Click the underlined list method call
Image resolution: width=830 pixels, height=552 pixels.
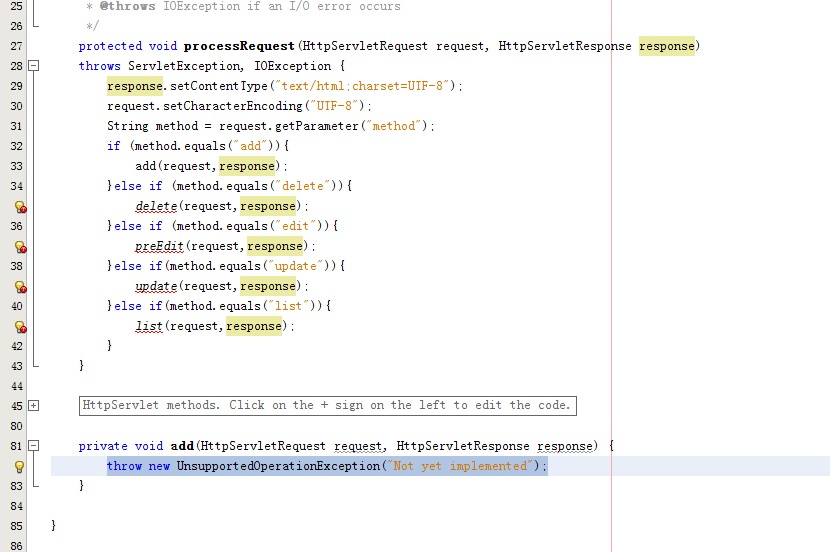coord(149,326)
